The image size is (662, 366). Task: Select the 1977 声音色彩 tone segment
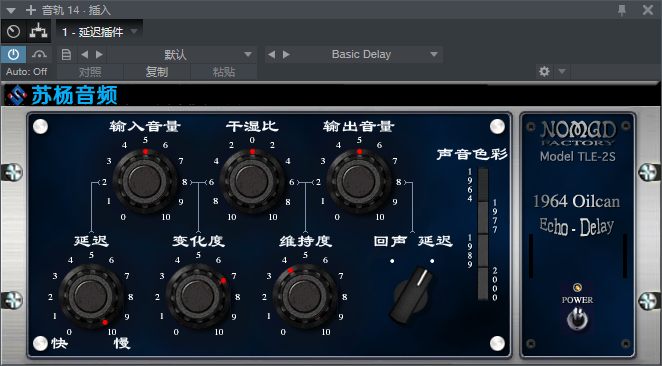pos(483,217)
